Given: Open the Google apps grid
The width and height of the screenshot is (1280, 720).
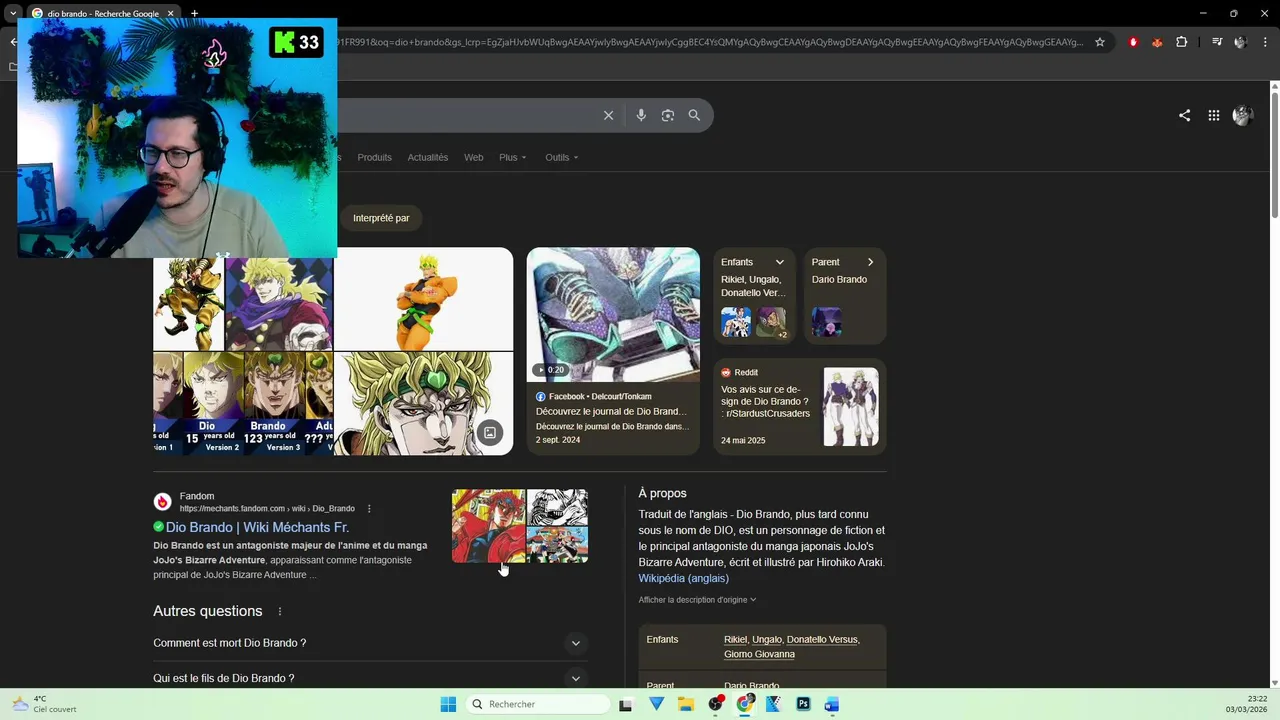Looking at the screenshot, I should point(1213,115).
